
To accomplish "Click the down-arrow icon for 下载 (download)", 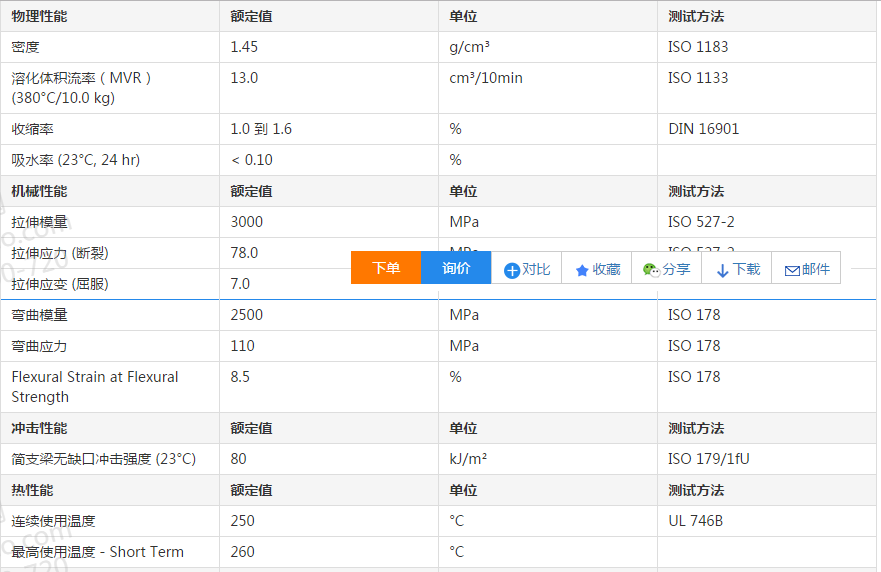I will point(722,270).
